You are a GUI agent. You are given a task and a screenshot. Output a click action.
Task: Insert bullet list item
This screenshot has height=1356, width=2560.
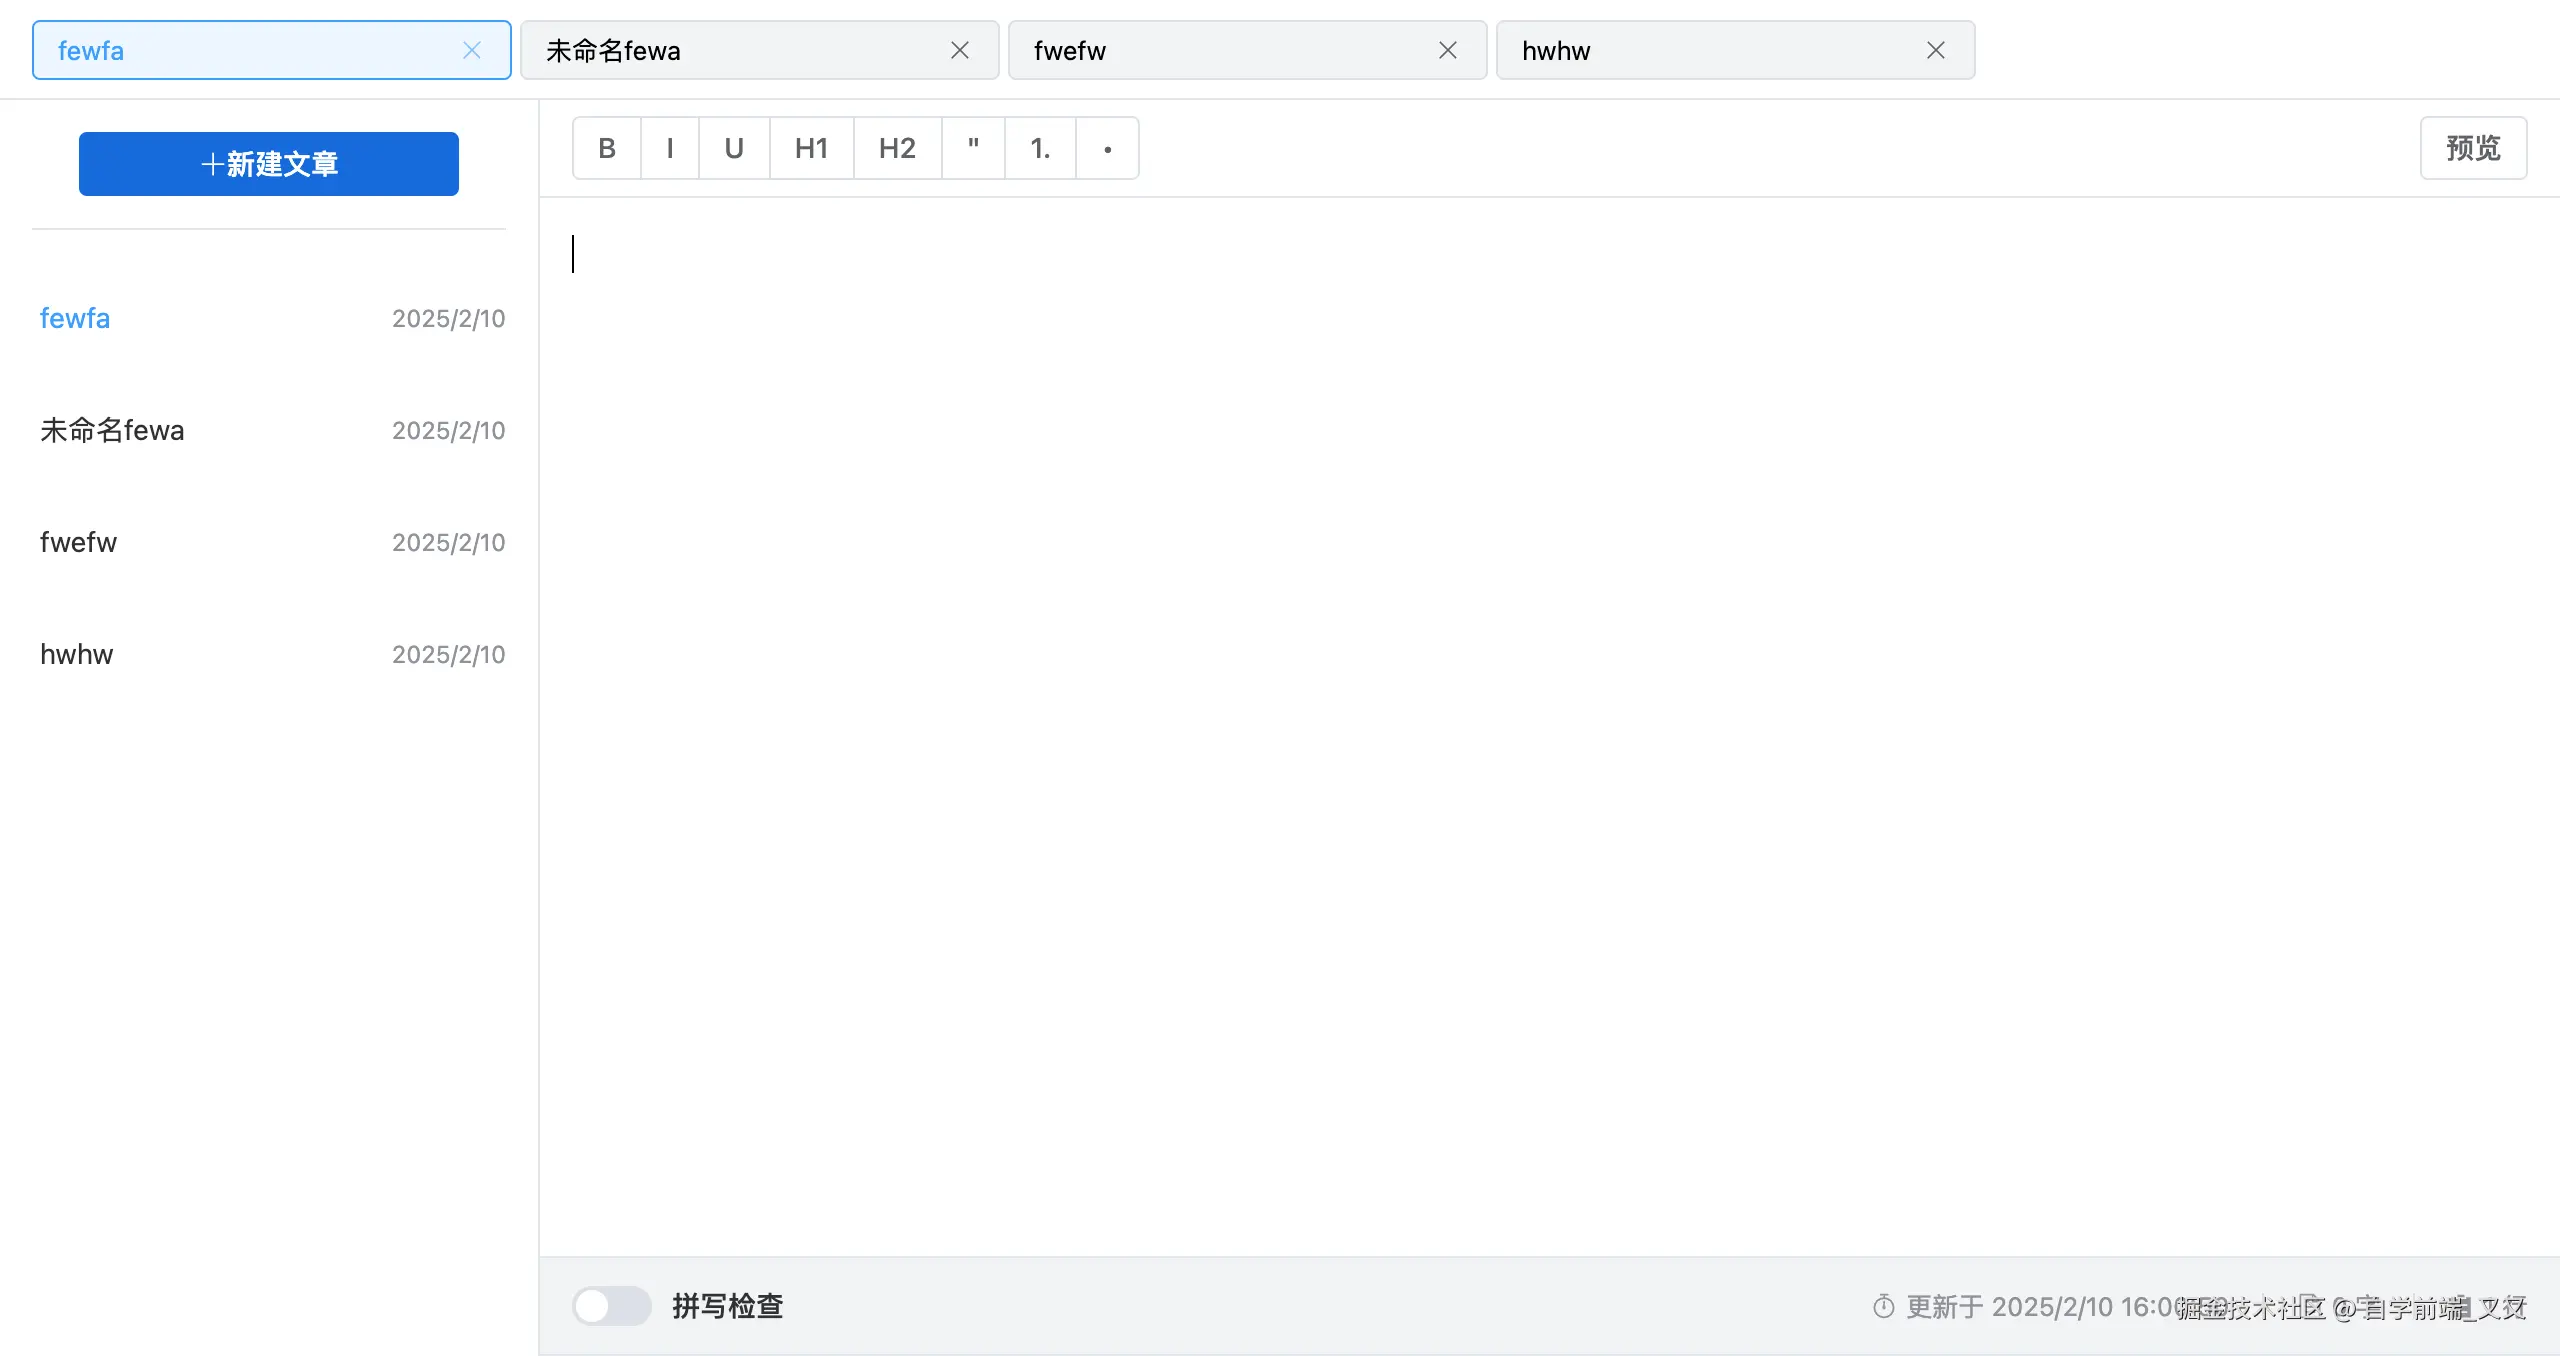coord(1107,148)
